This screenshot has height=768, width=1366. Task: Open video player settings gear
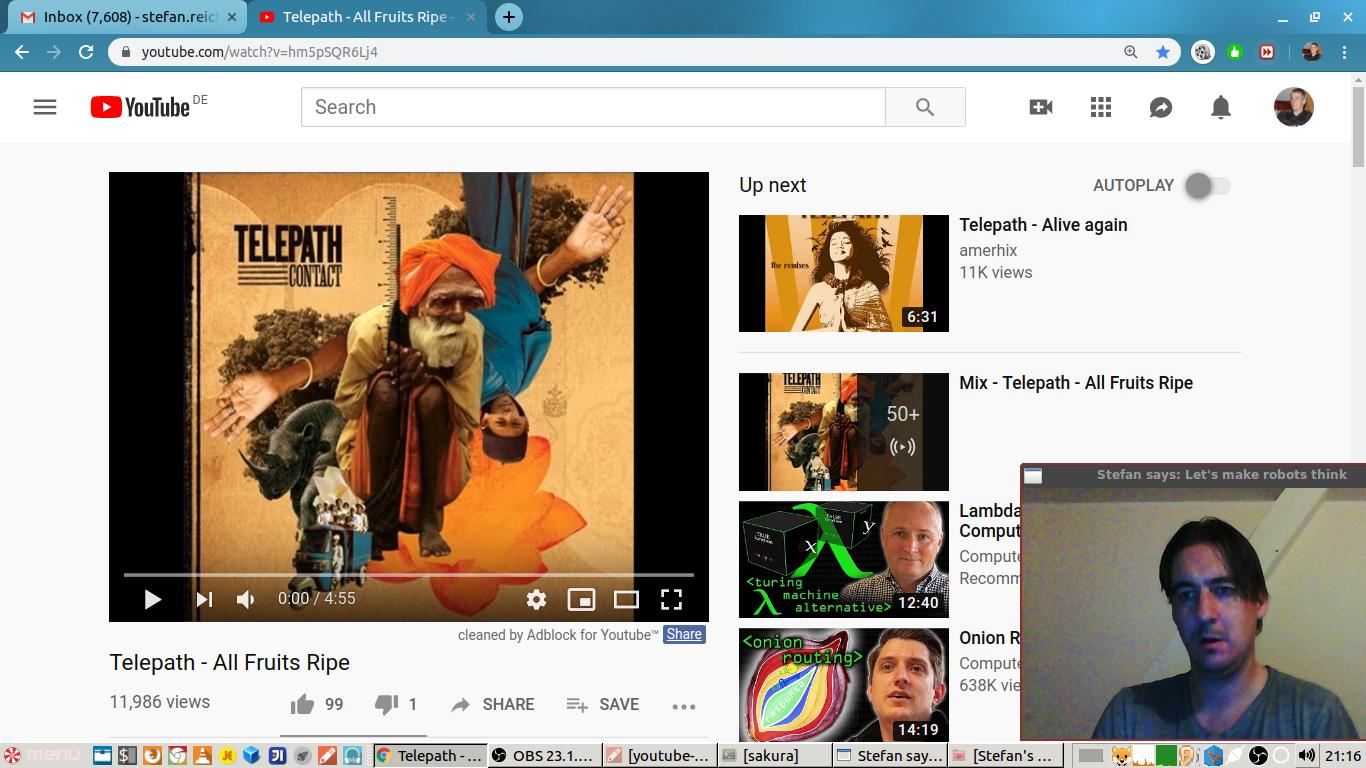(x=536, y=599)
